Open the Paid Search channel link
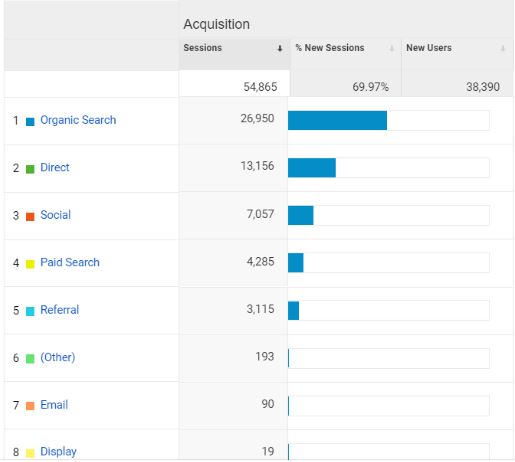515x462 pixels. [x=70, y=262]
